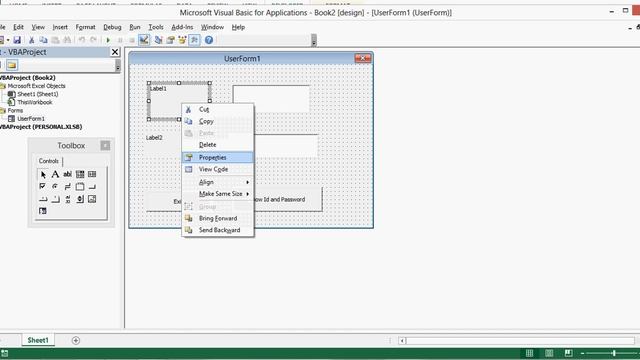The width and height of the screenshot is (640, 360).
Task: Select Properties in the context menu
Action: pos(218,157)
